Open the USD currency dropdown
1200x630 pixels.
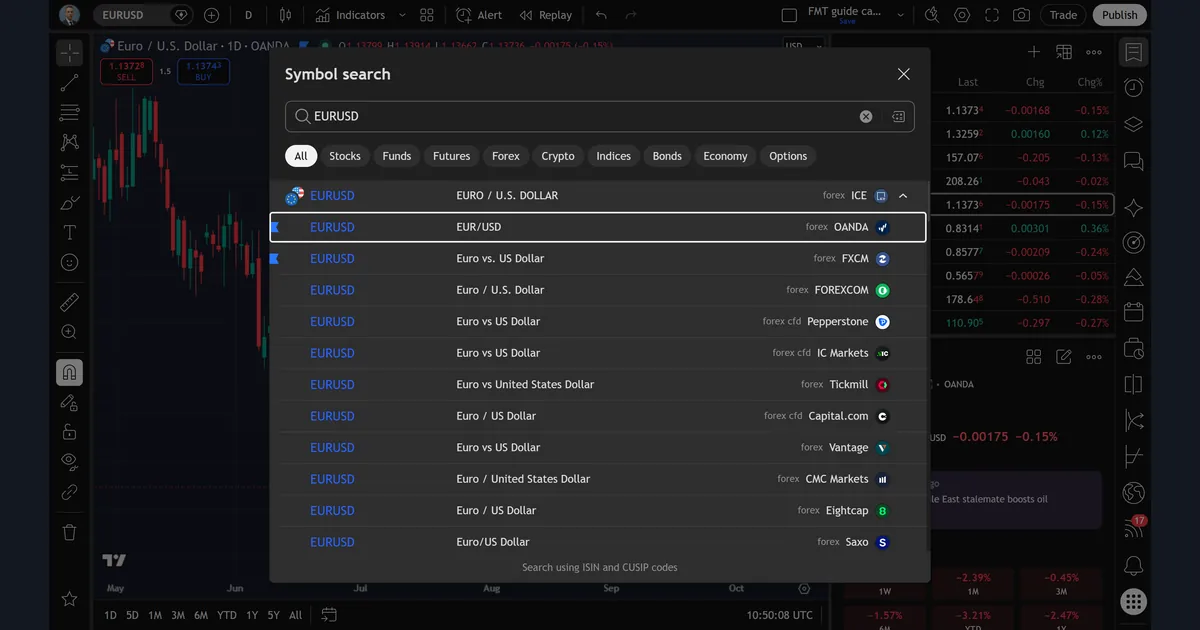804,46
